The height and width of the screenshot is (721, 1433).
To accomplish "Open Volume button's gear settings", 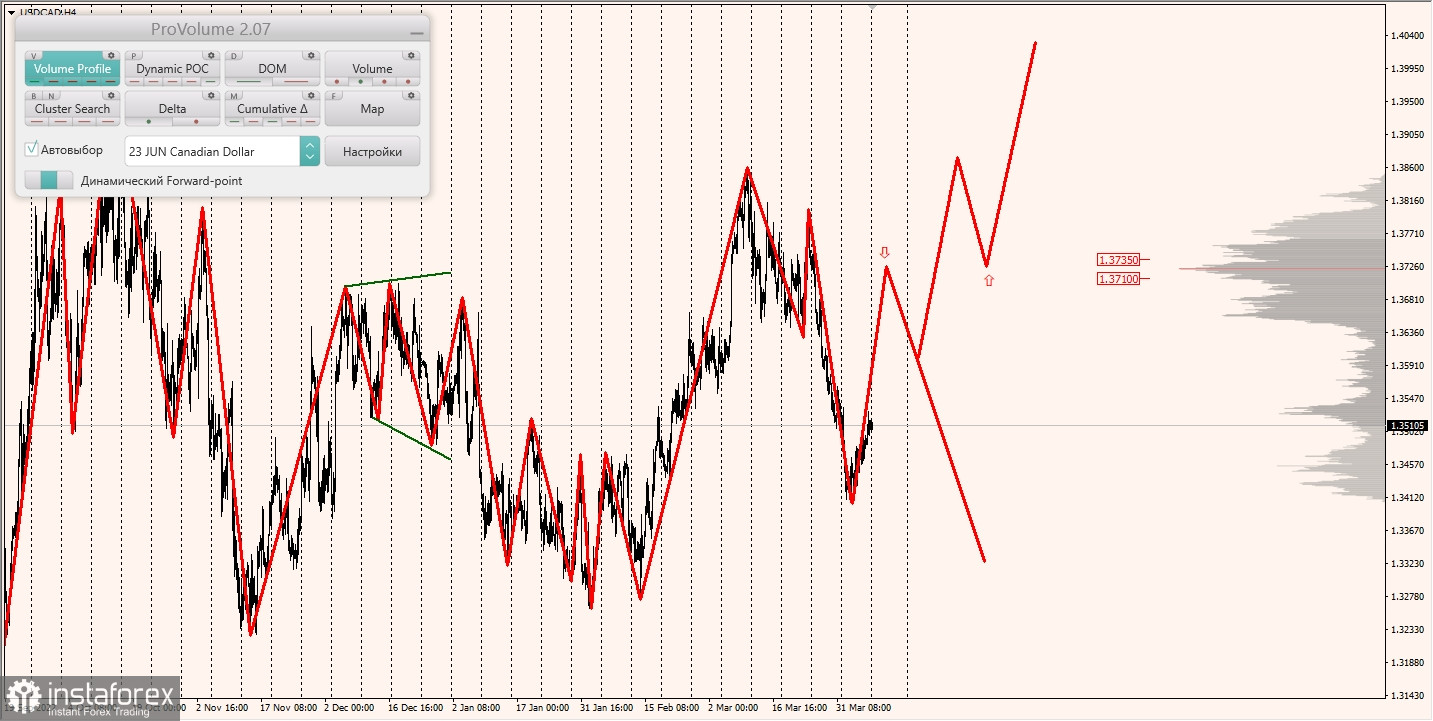I will point(411,55).
